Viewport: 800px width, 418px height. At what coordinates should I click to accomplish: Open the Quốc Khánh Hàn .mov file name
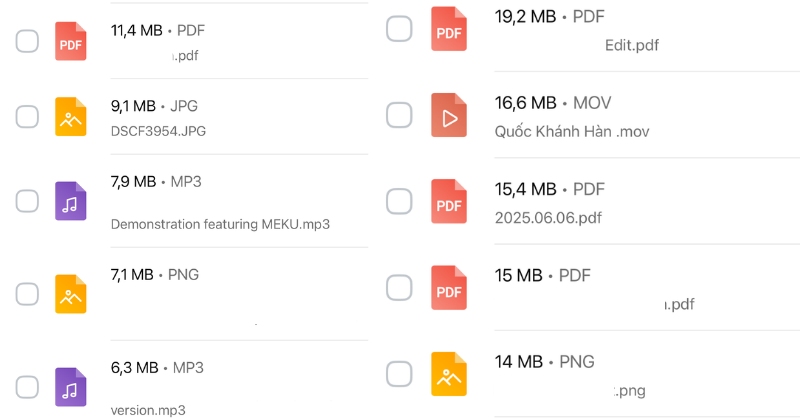point(566,131)
